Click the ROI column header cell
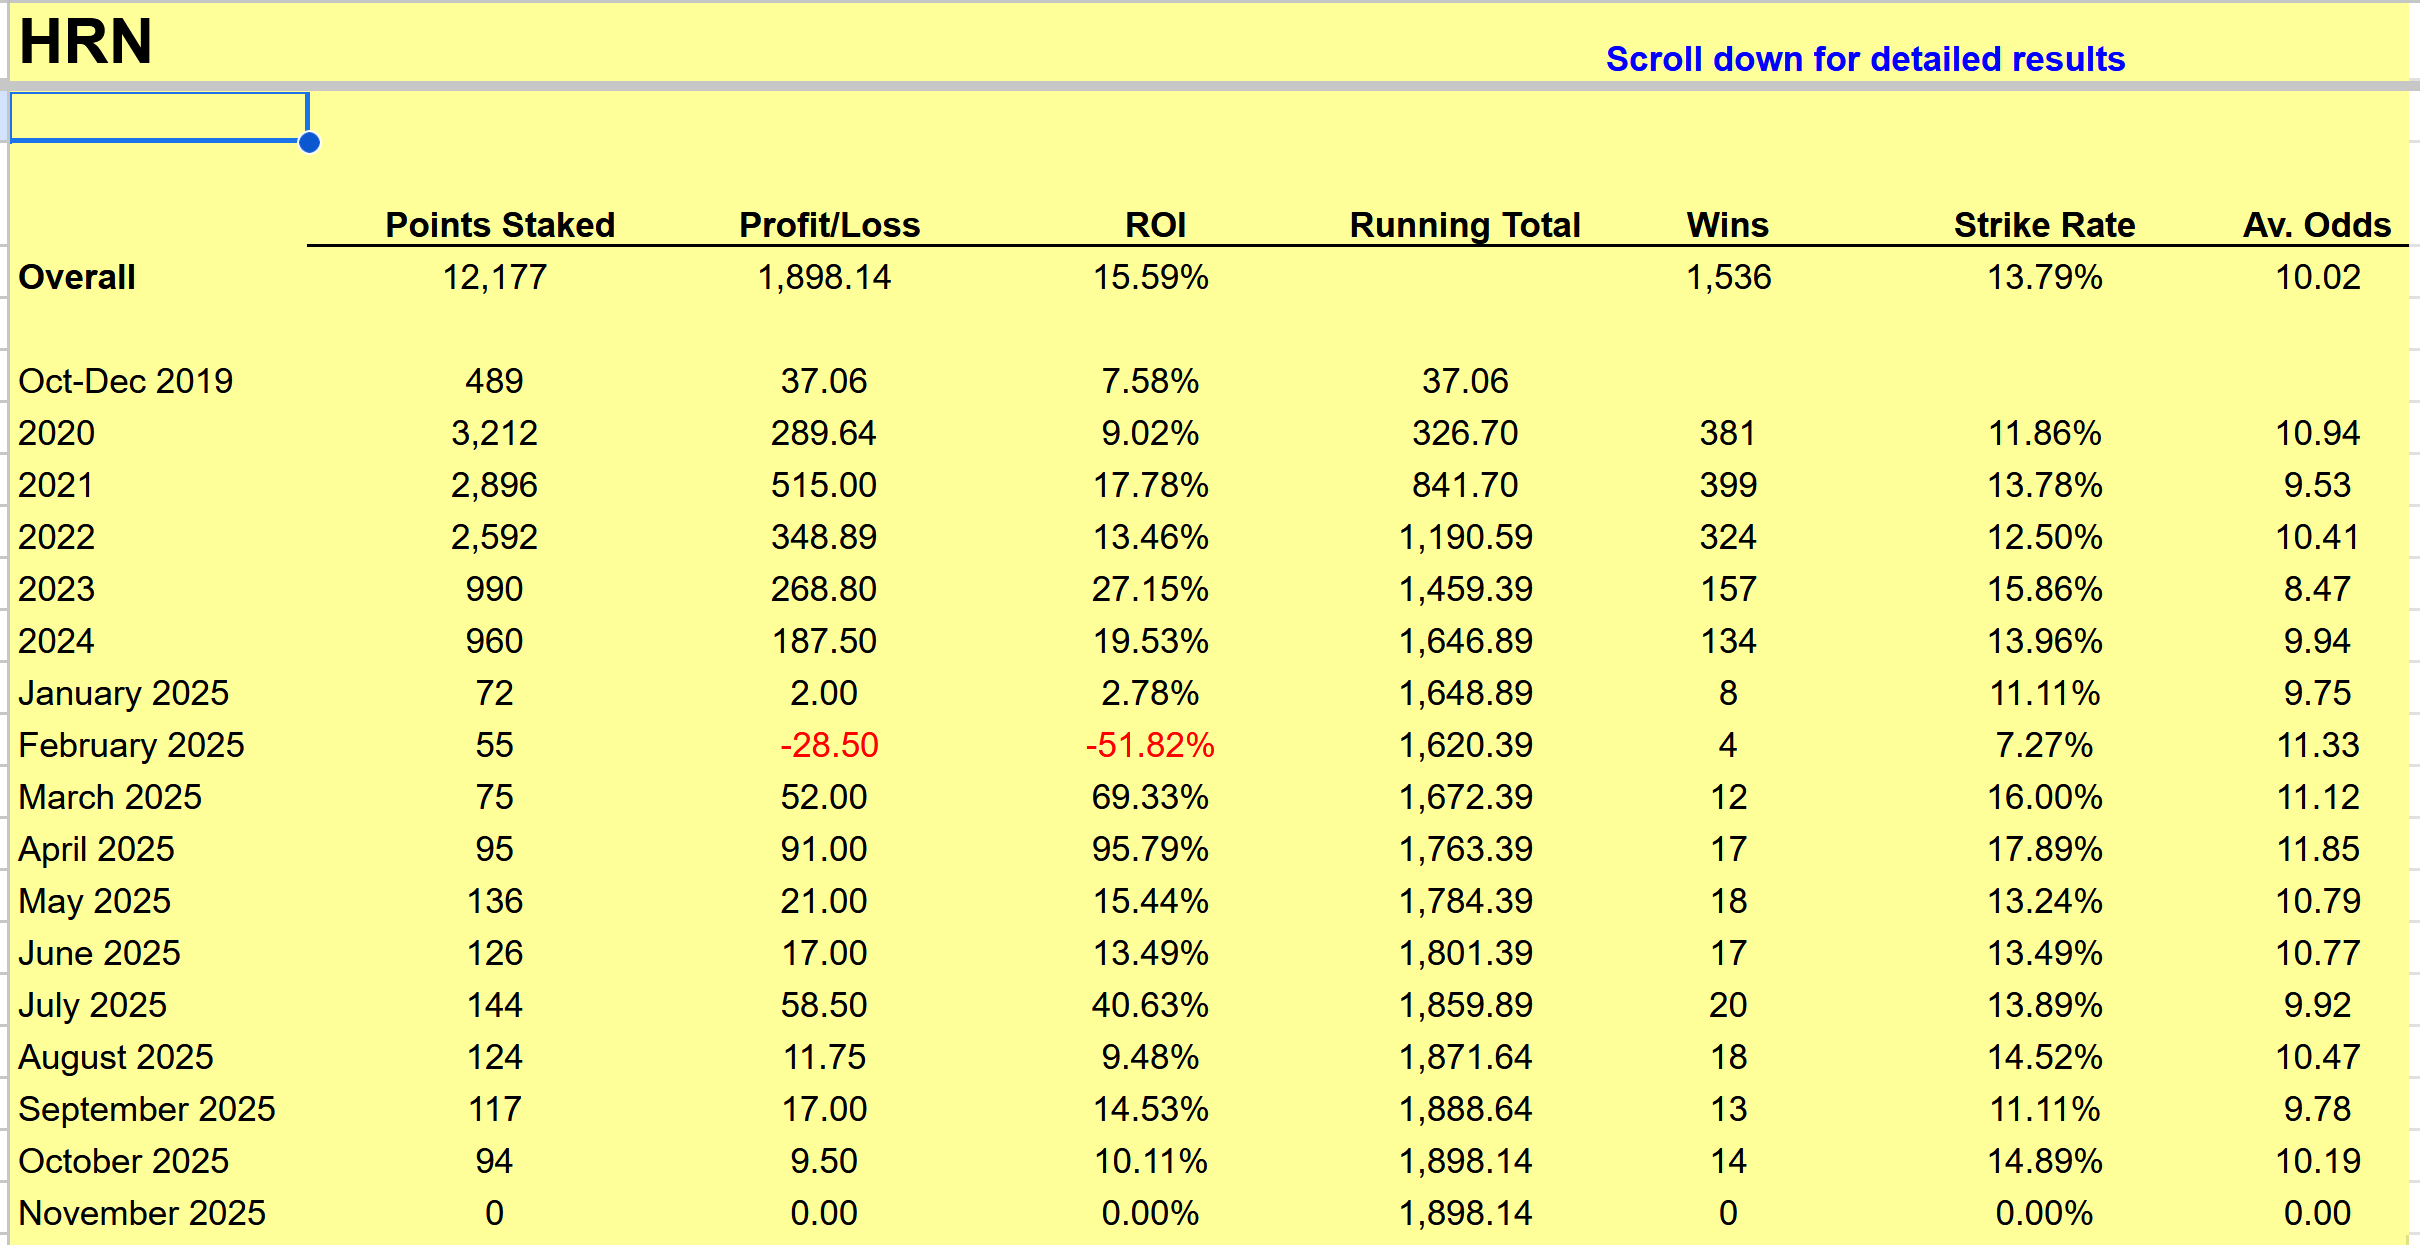The height and width of the screenshot is (1245, 2420). 1155,224
